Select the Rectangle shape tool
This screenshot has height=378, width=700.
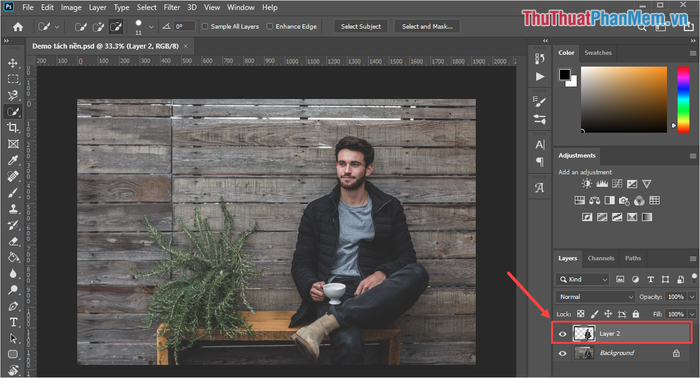(13, 354)
